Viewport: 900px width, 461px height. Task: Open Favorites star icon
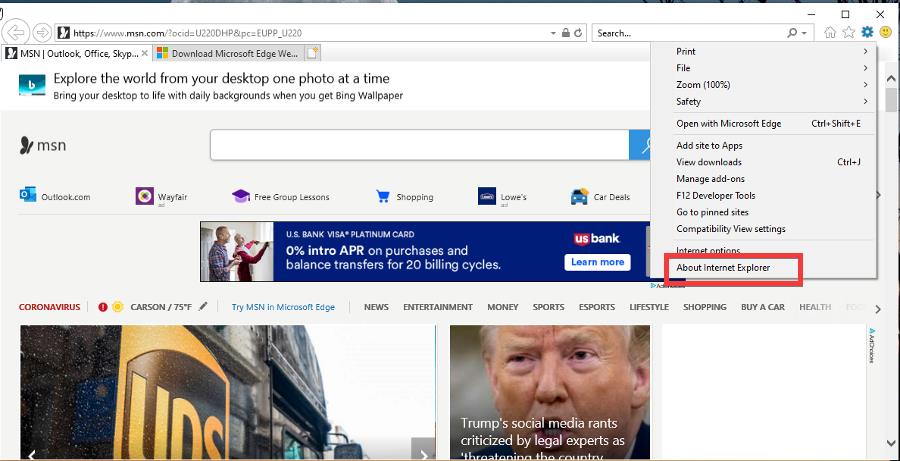[x=848, y=33]
